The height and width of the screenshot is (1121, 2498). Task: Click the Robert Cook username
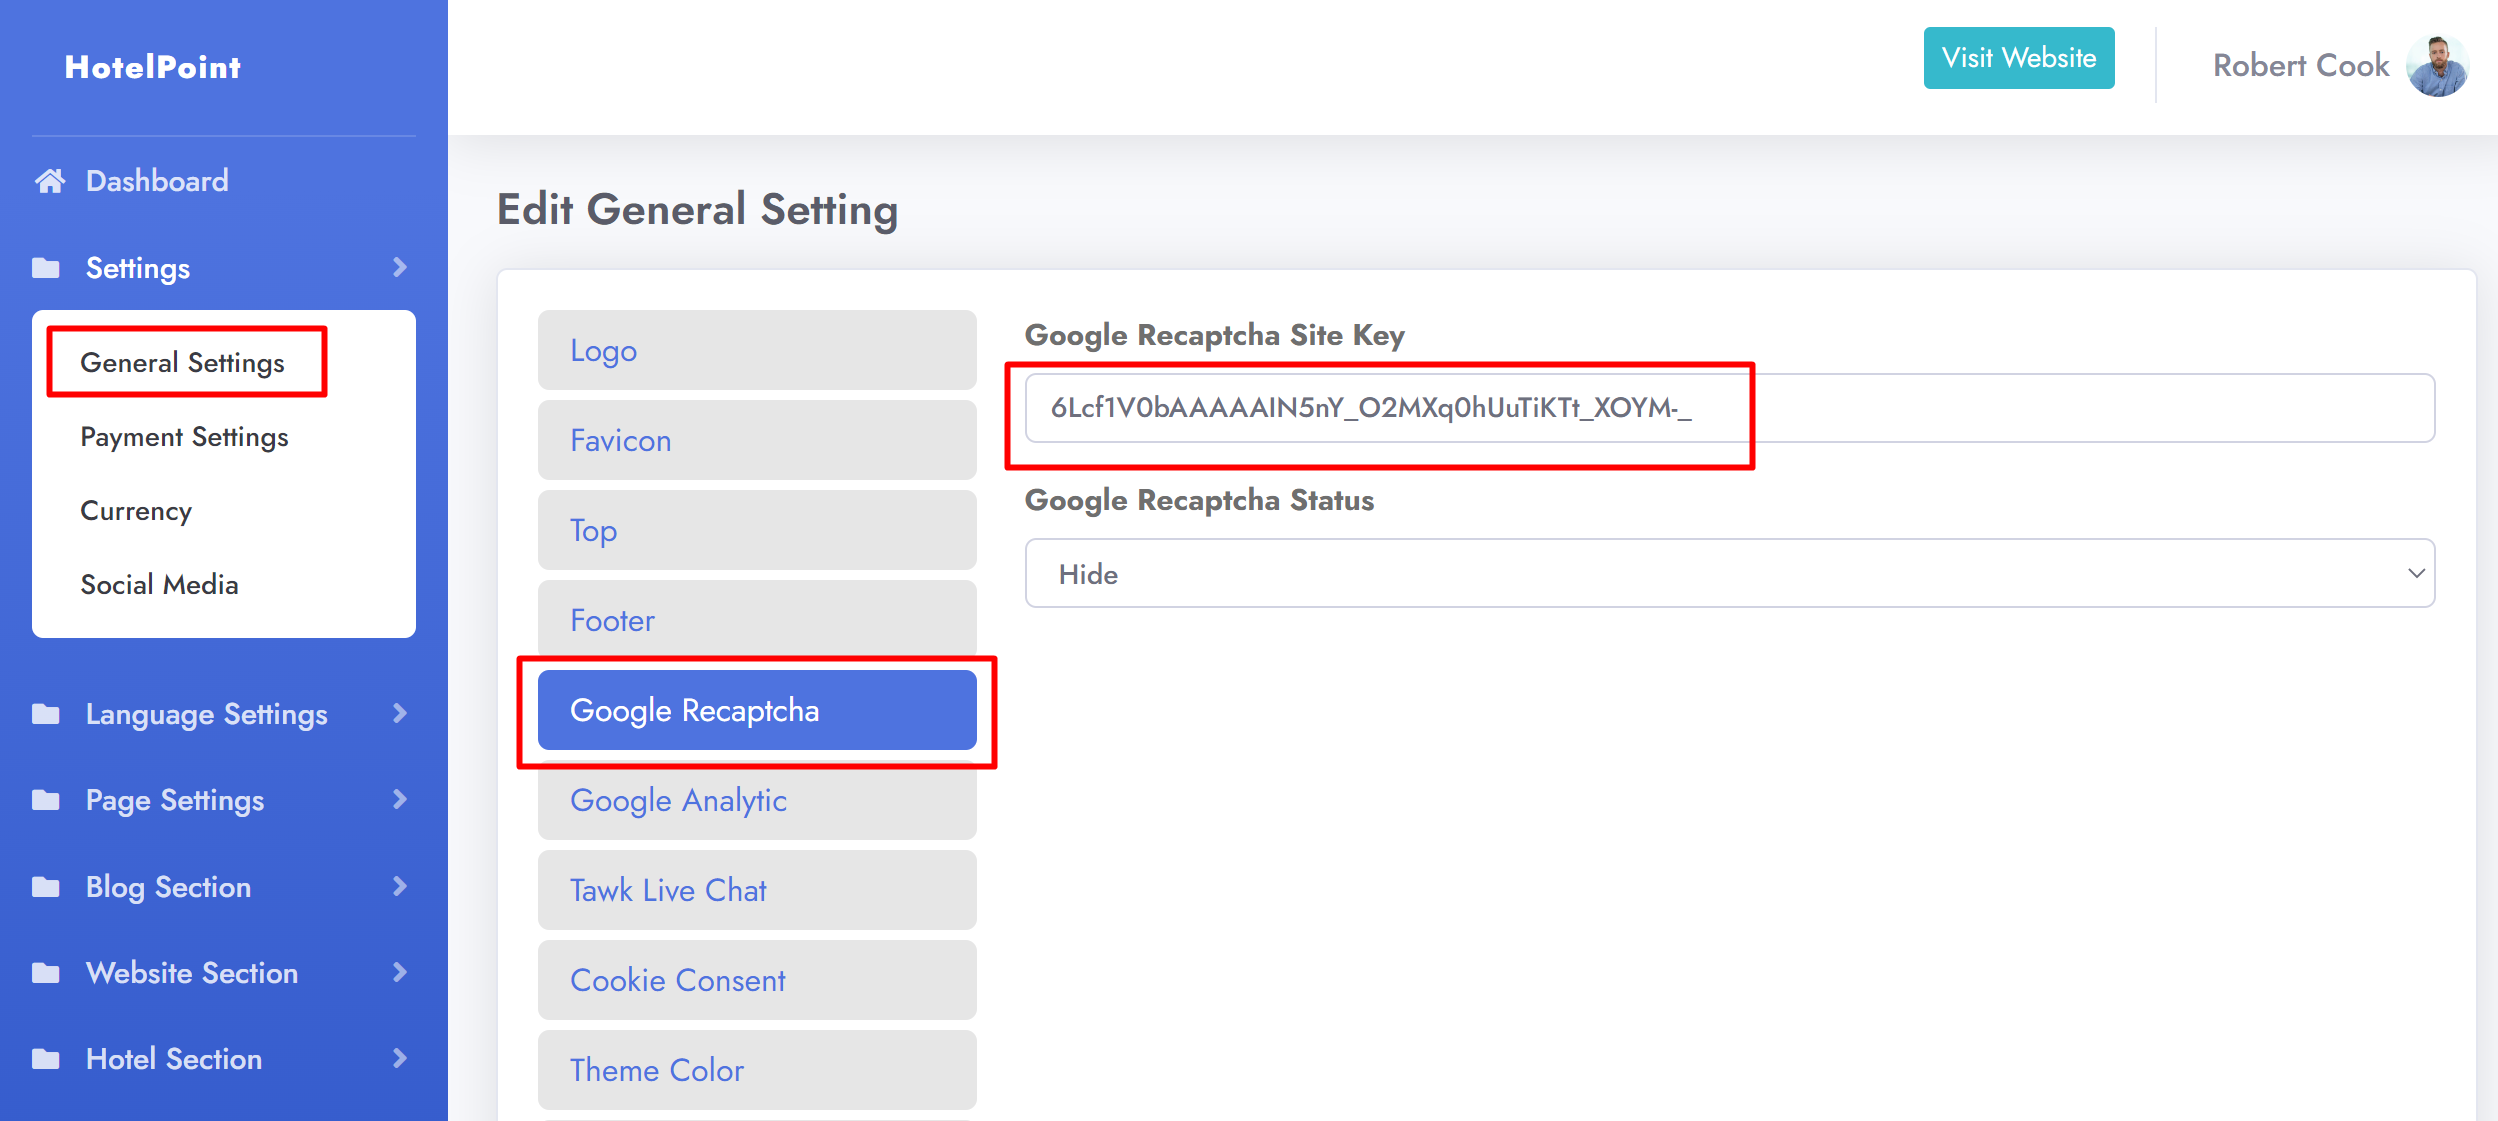(x=2301, y=66)
